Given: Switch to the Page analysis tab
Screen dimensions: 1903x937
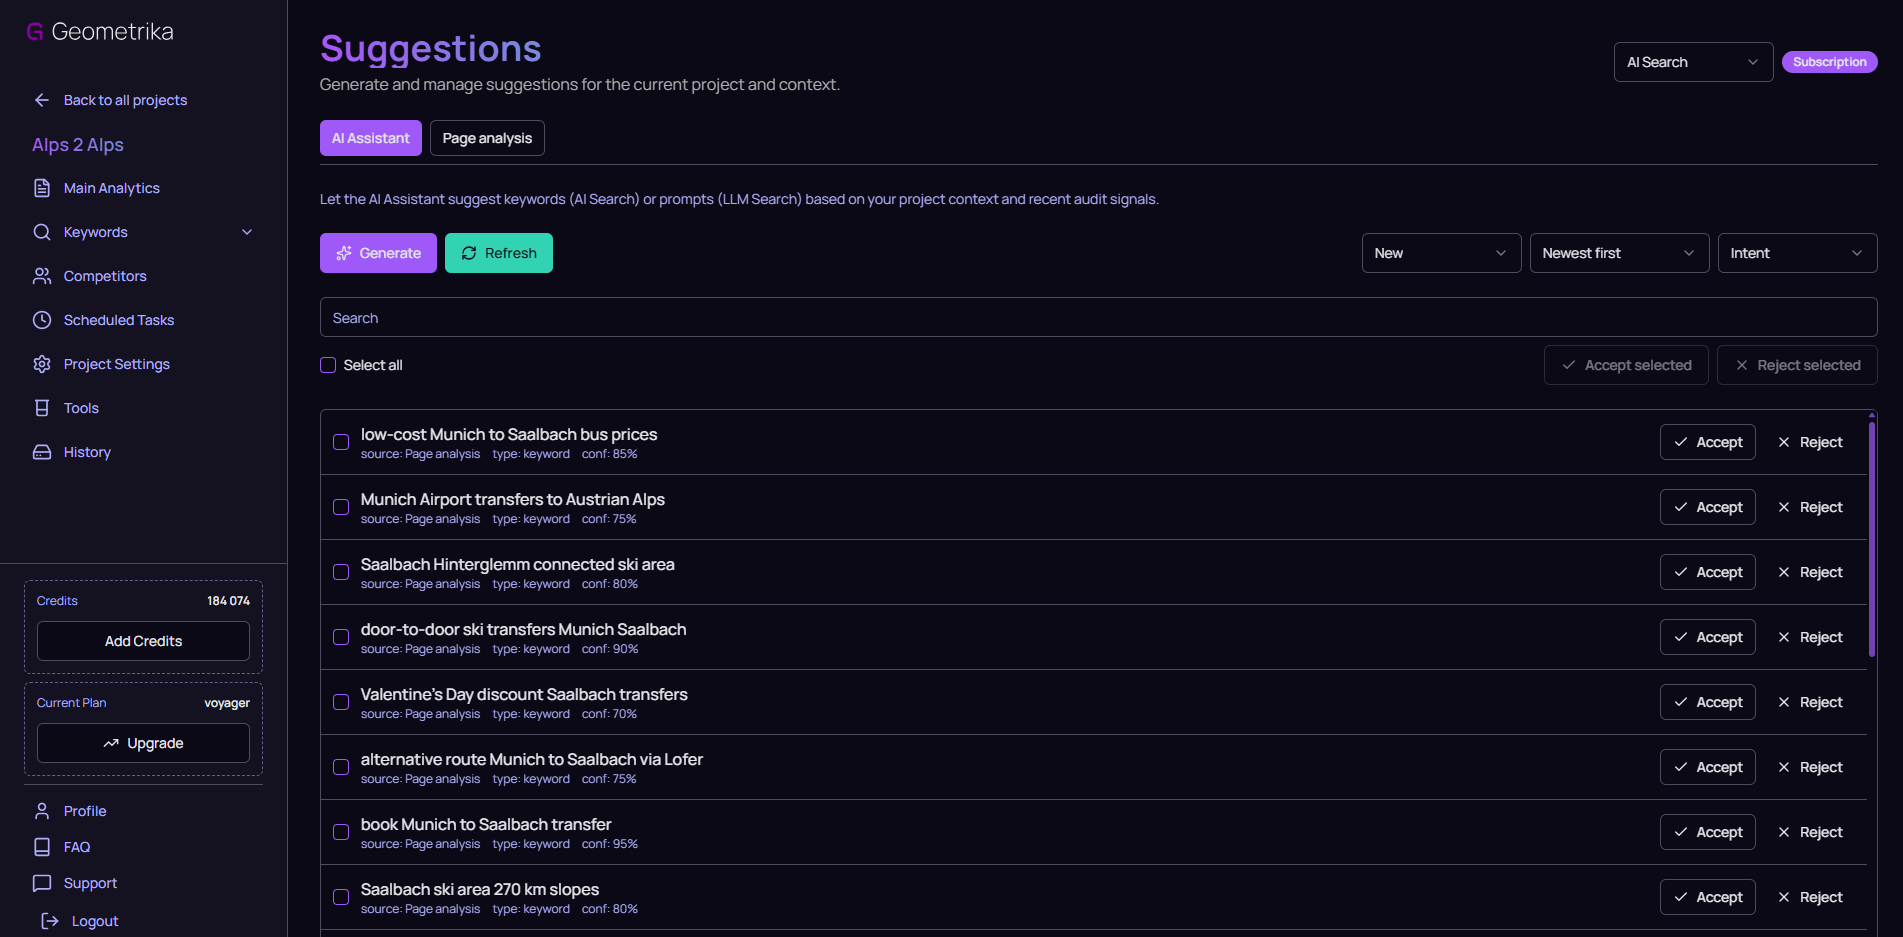Looking at the screenshot, I should coord(487,138).
